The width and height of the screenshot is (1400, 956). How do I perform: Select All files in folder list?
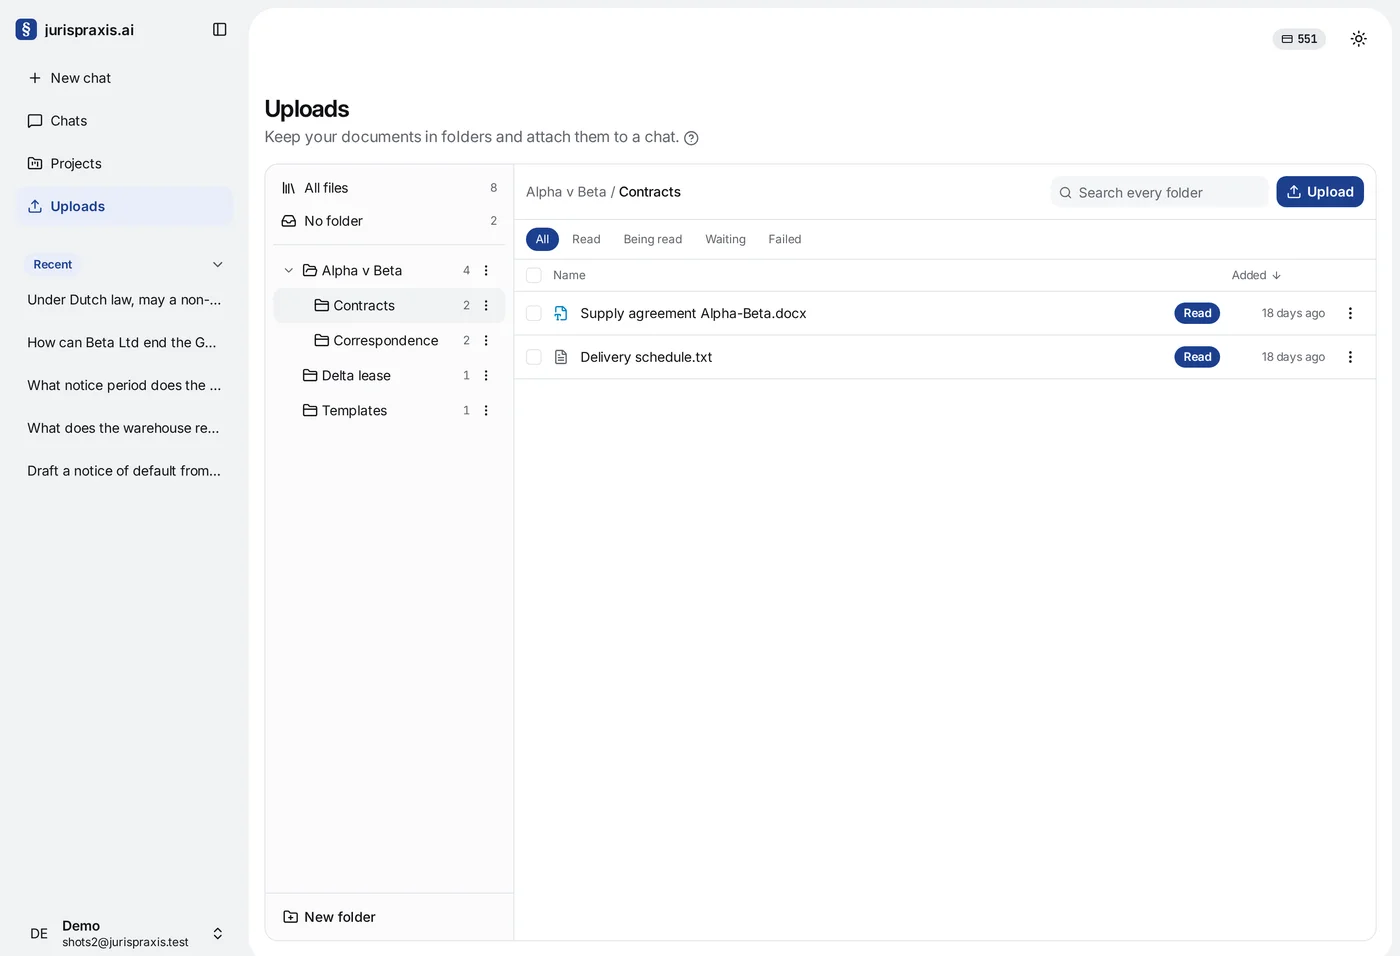click(389, 188)
